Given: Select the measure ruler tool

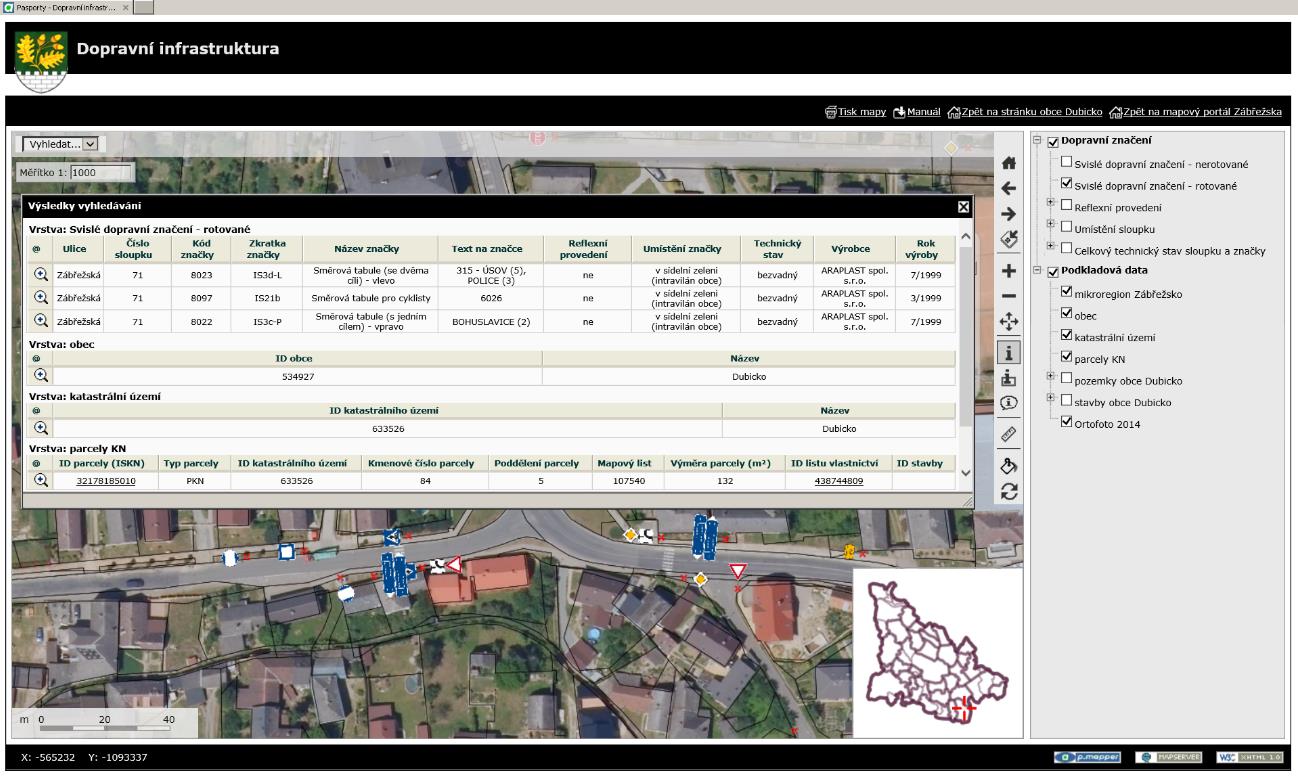Looking at the screenshot, I should pos(1009,434).
